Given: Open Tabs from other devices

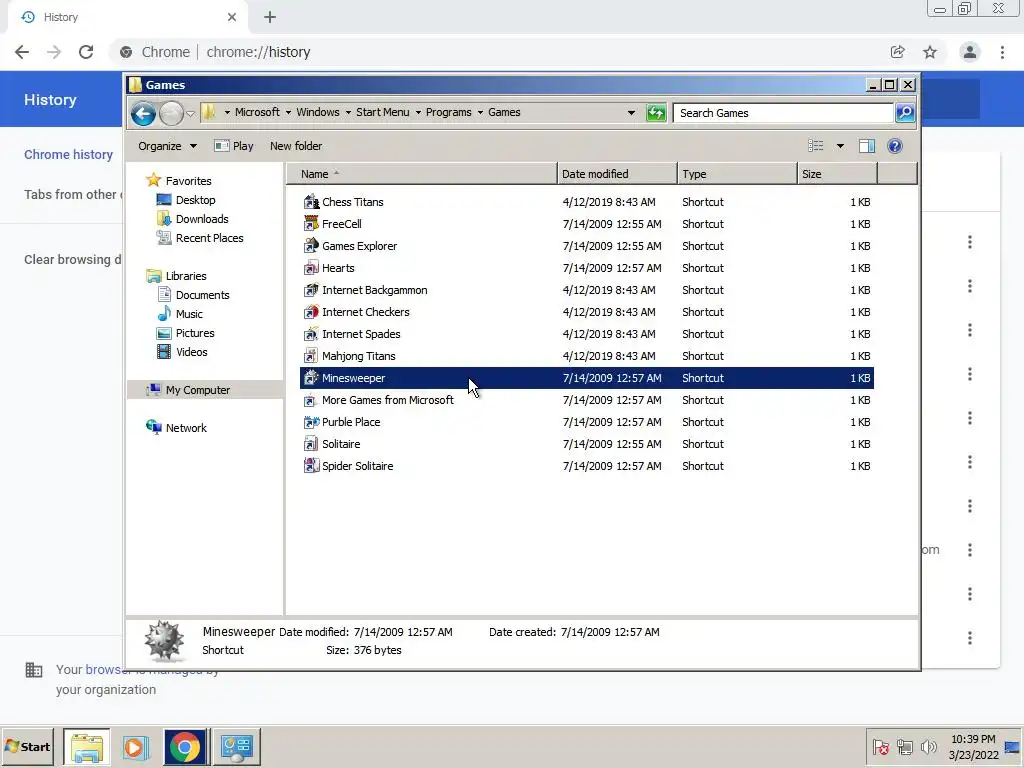Looking at the screenshot, I should tap(73, 195).
